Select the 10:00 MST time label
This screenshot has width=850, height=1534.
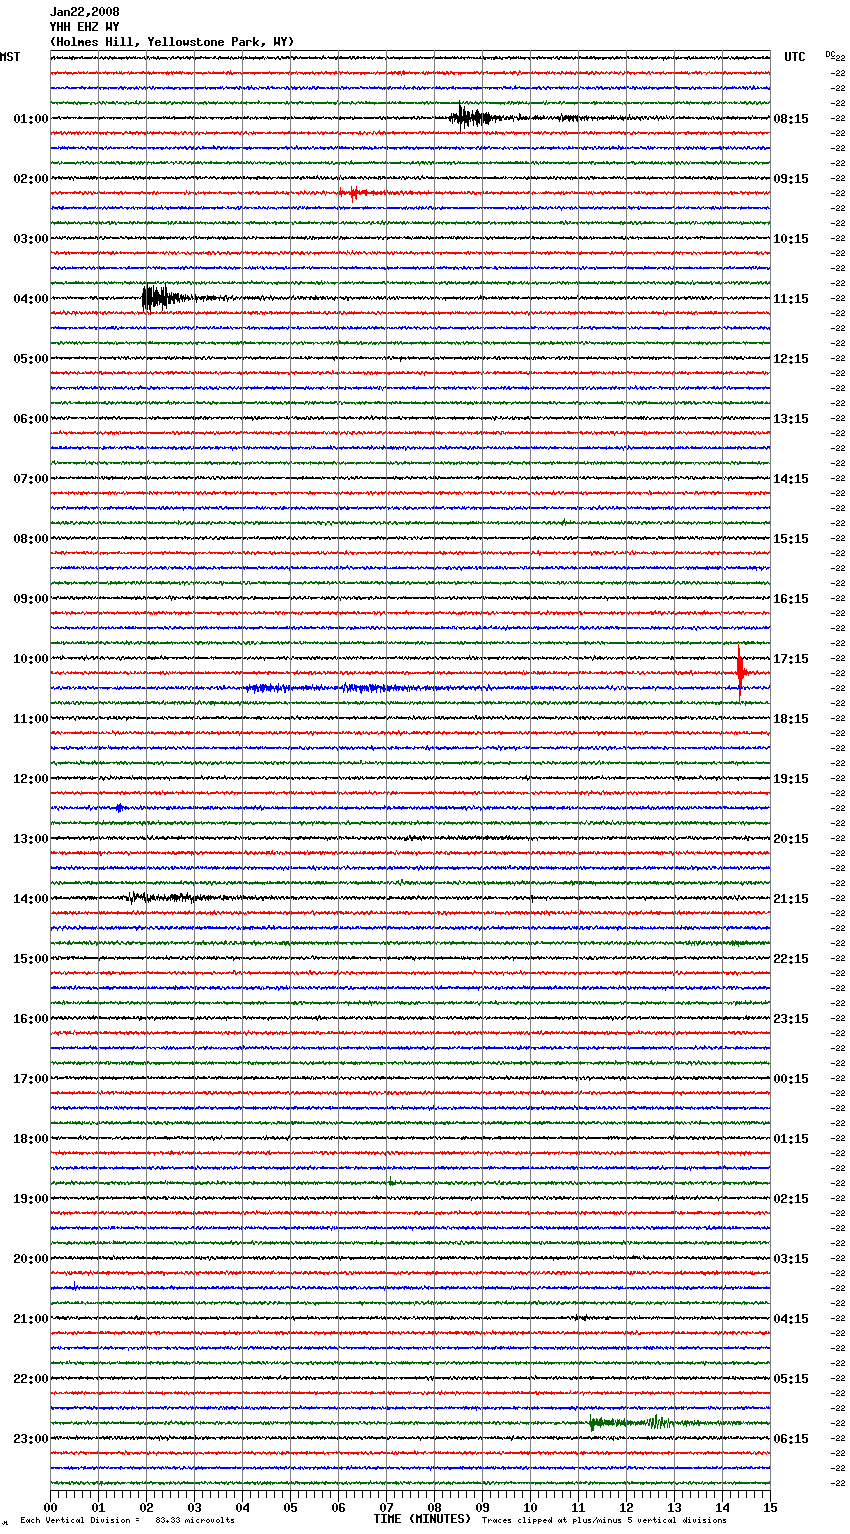[x=31, y=659]
